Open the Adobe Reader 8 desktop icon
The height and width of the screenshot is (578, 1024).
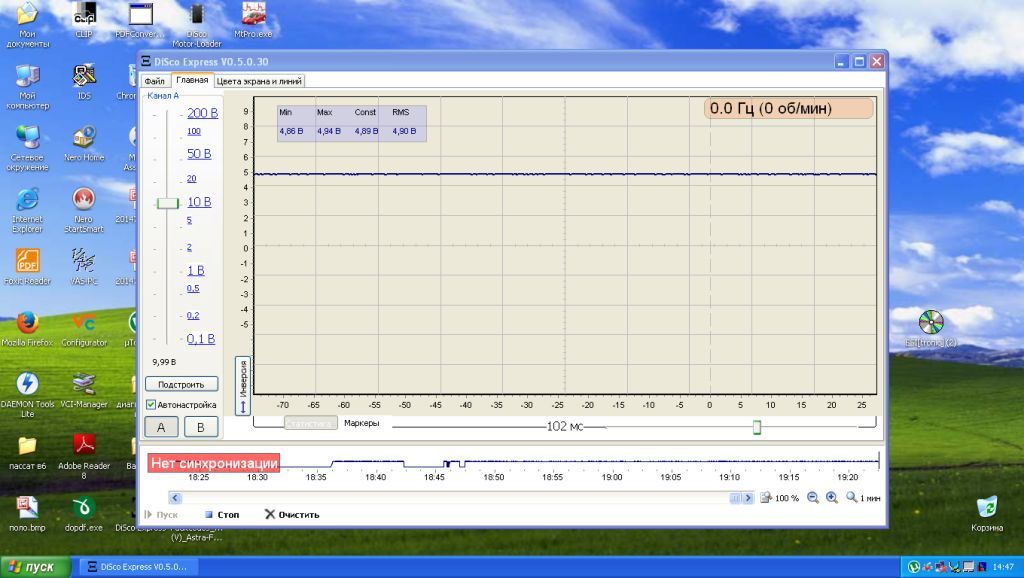(84, 456)
